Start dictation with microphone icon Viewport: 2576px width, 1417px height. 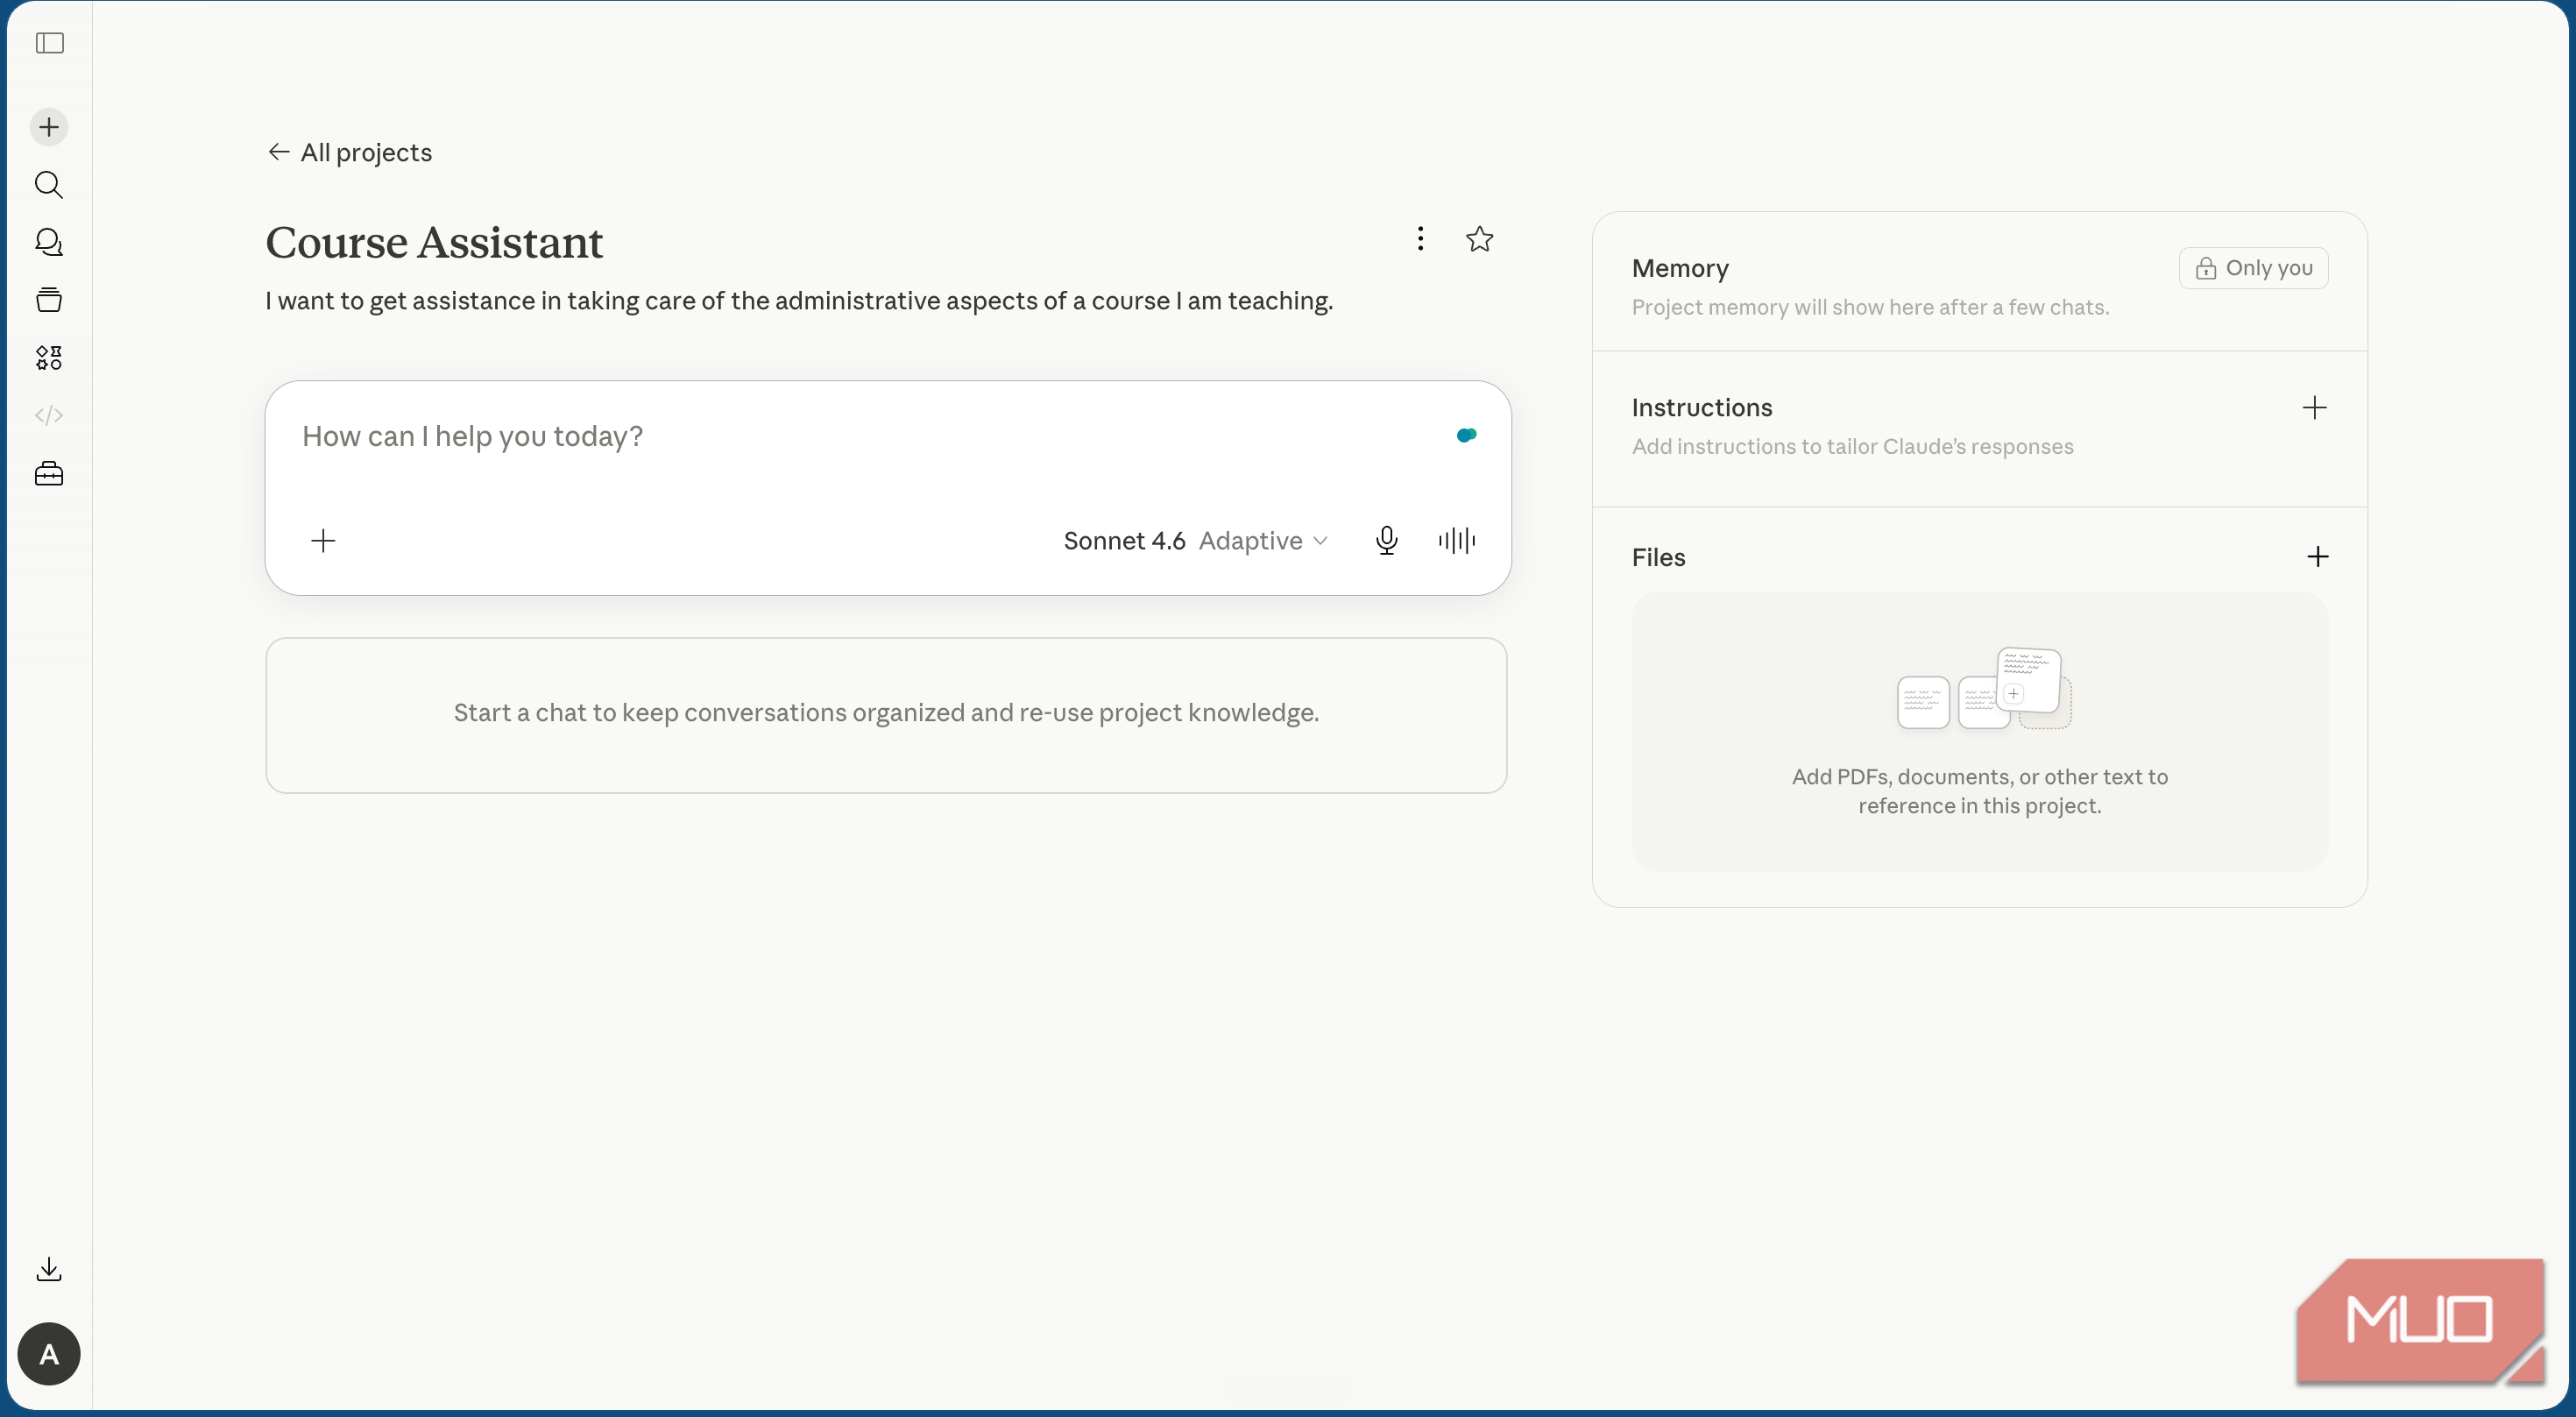pos(1386,541)
